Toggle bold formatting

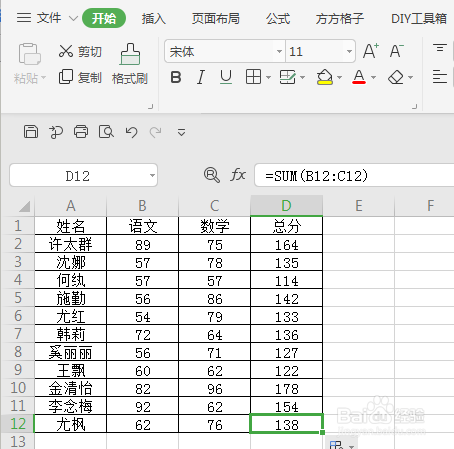pyautogui.click(x=176, y=77)
